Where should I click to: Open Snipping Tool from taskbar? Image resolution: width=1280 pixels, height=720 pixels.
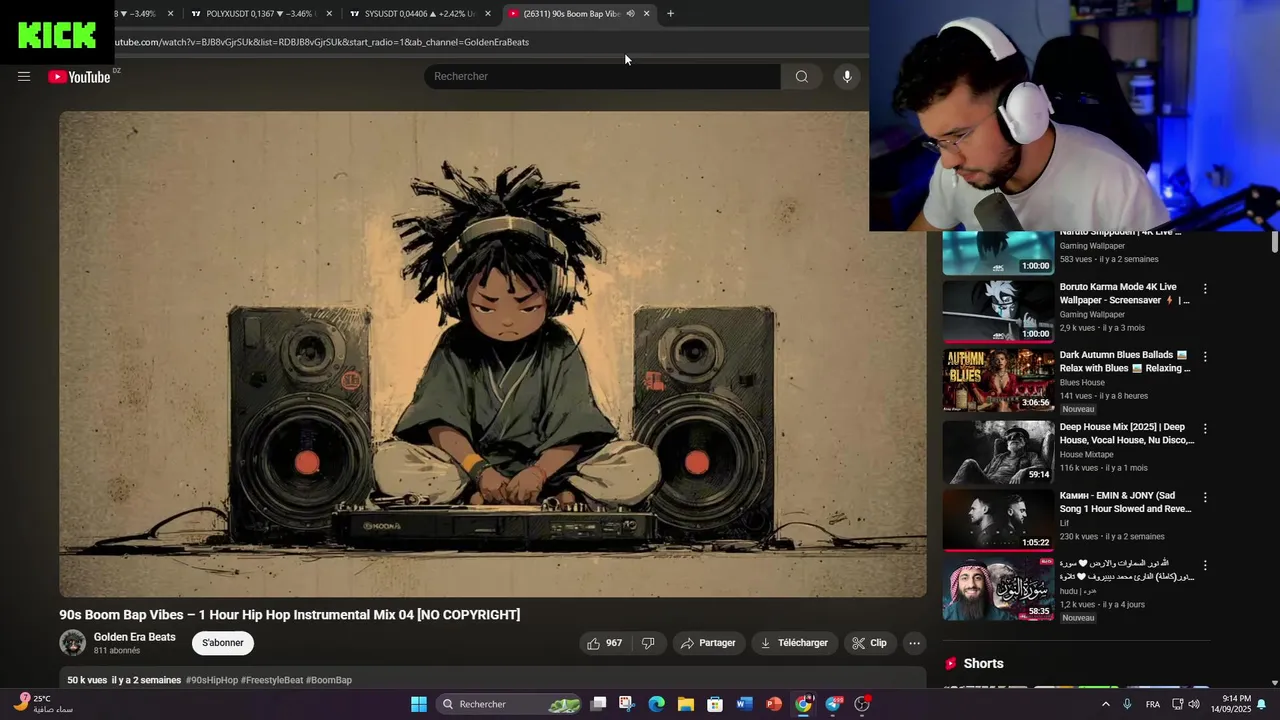point(626,704)
